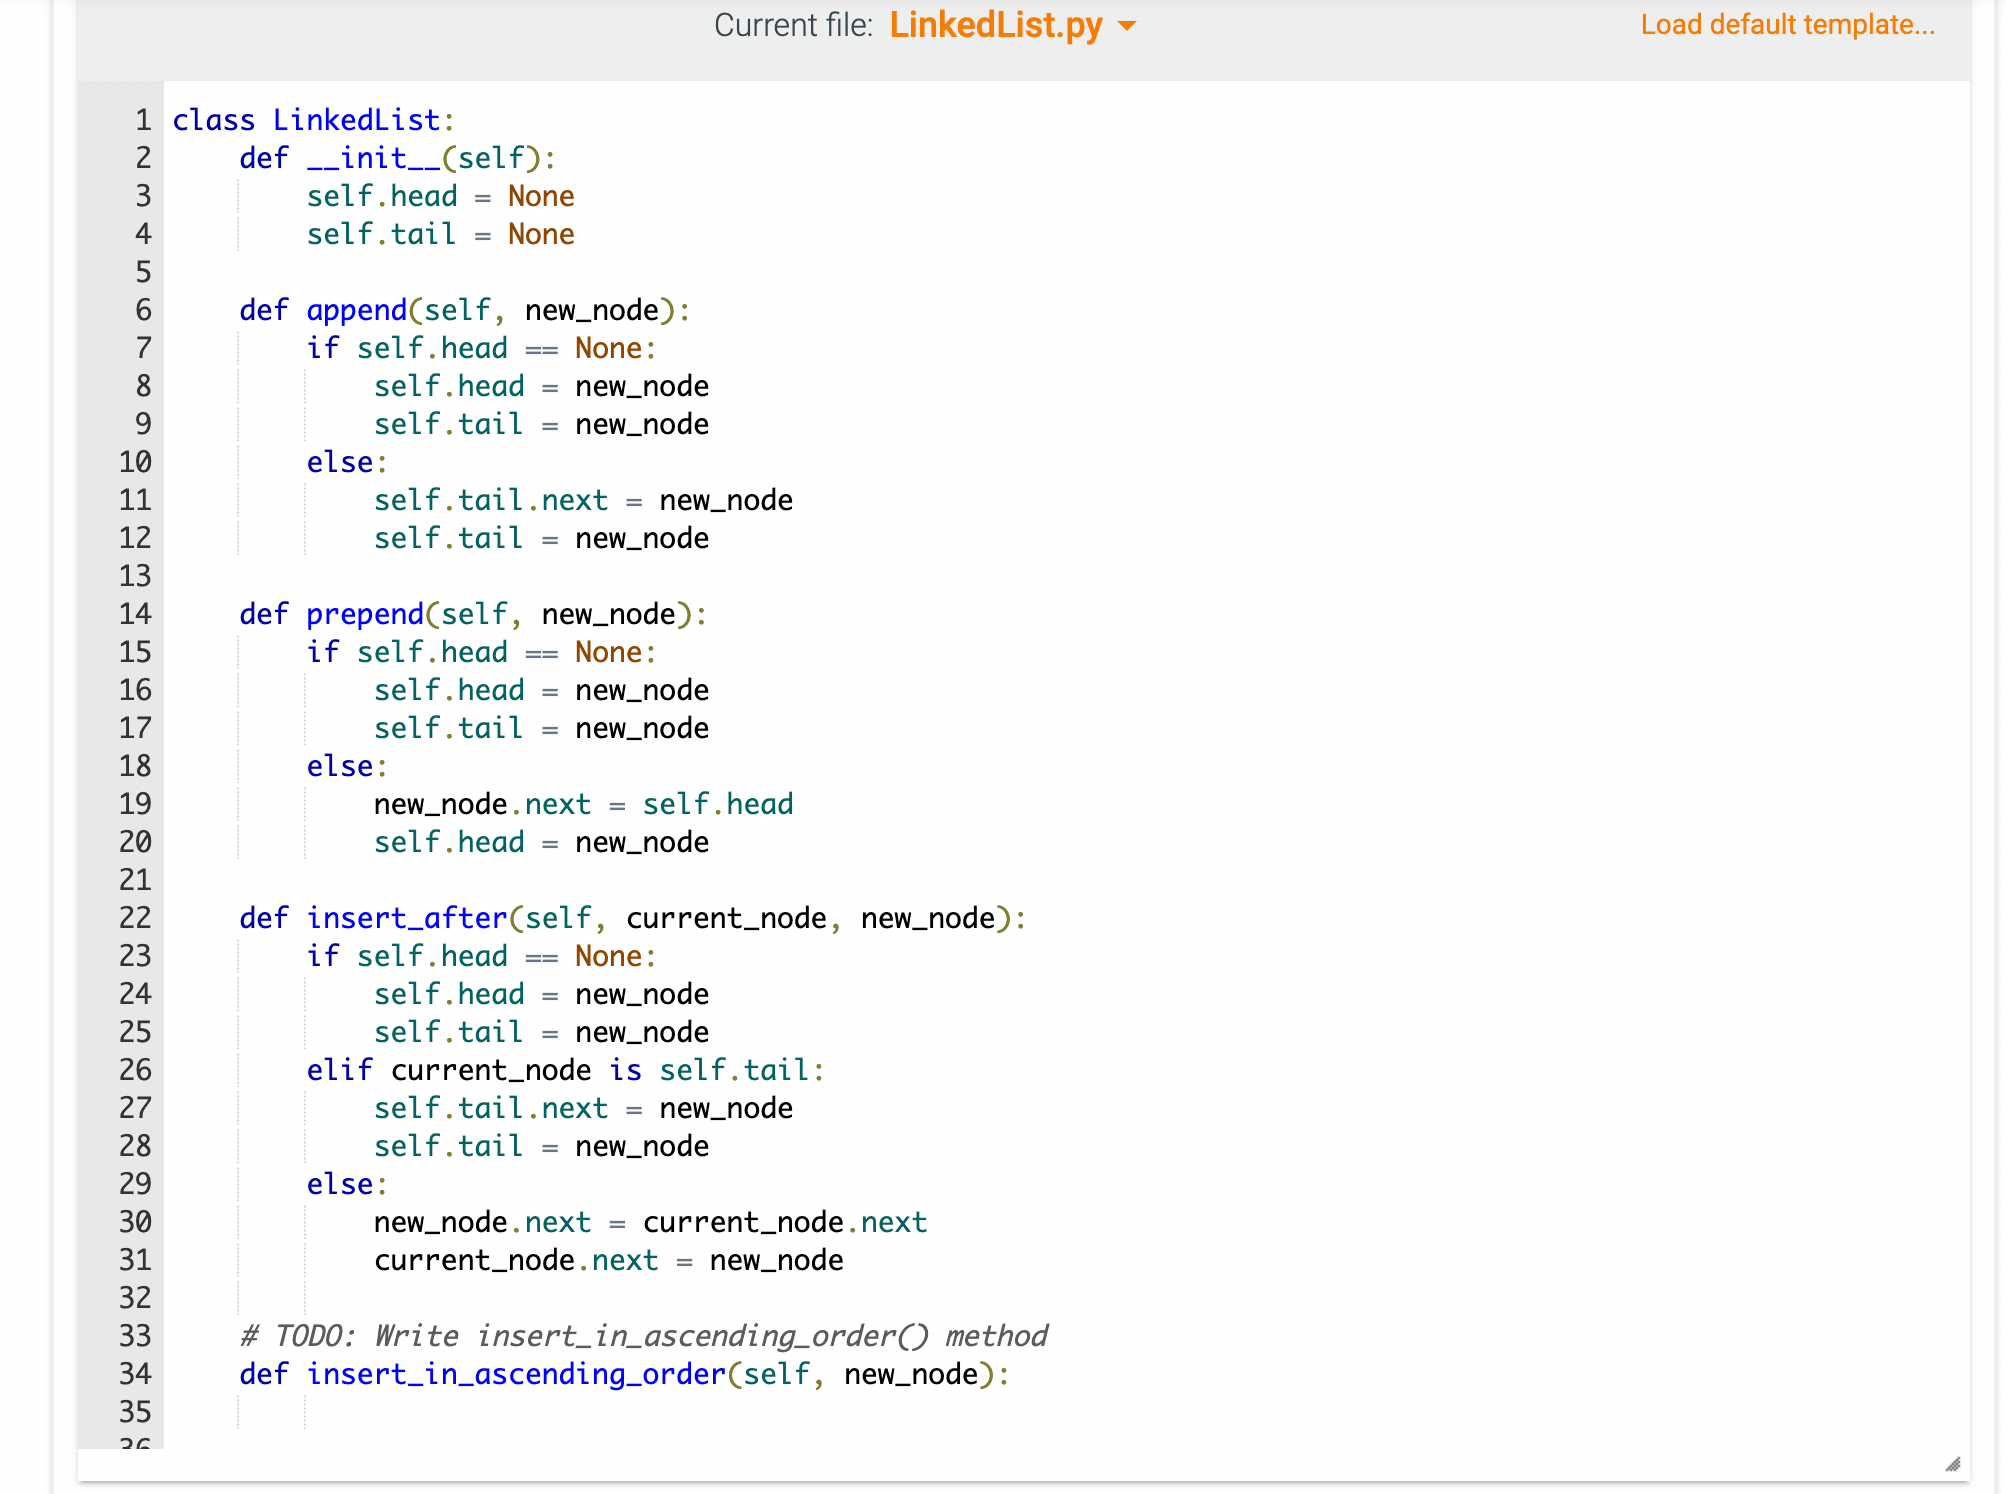Viewport: 2006px width, 1494px height.
Task: Click the insert_in_ascending_order definition
Action: point(515,1373)
